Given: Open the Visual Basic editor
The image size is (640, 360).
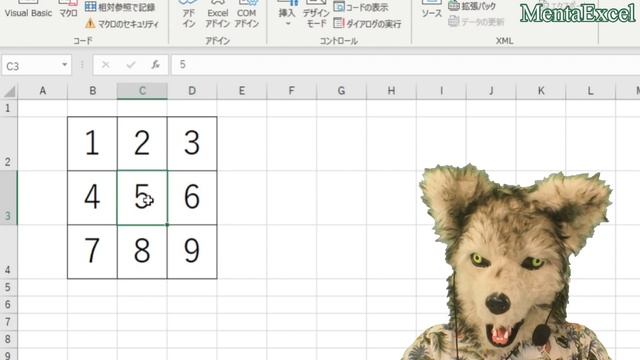Looking at the screenshot, I should (x=28, y=10).
